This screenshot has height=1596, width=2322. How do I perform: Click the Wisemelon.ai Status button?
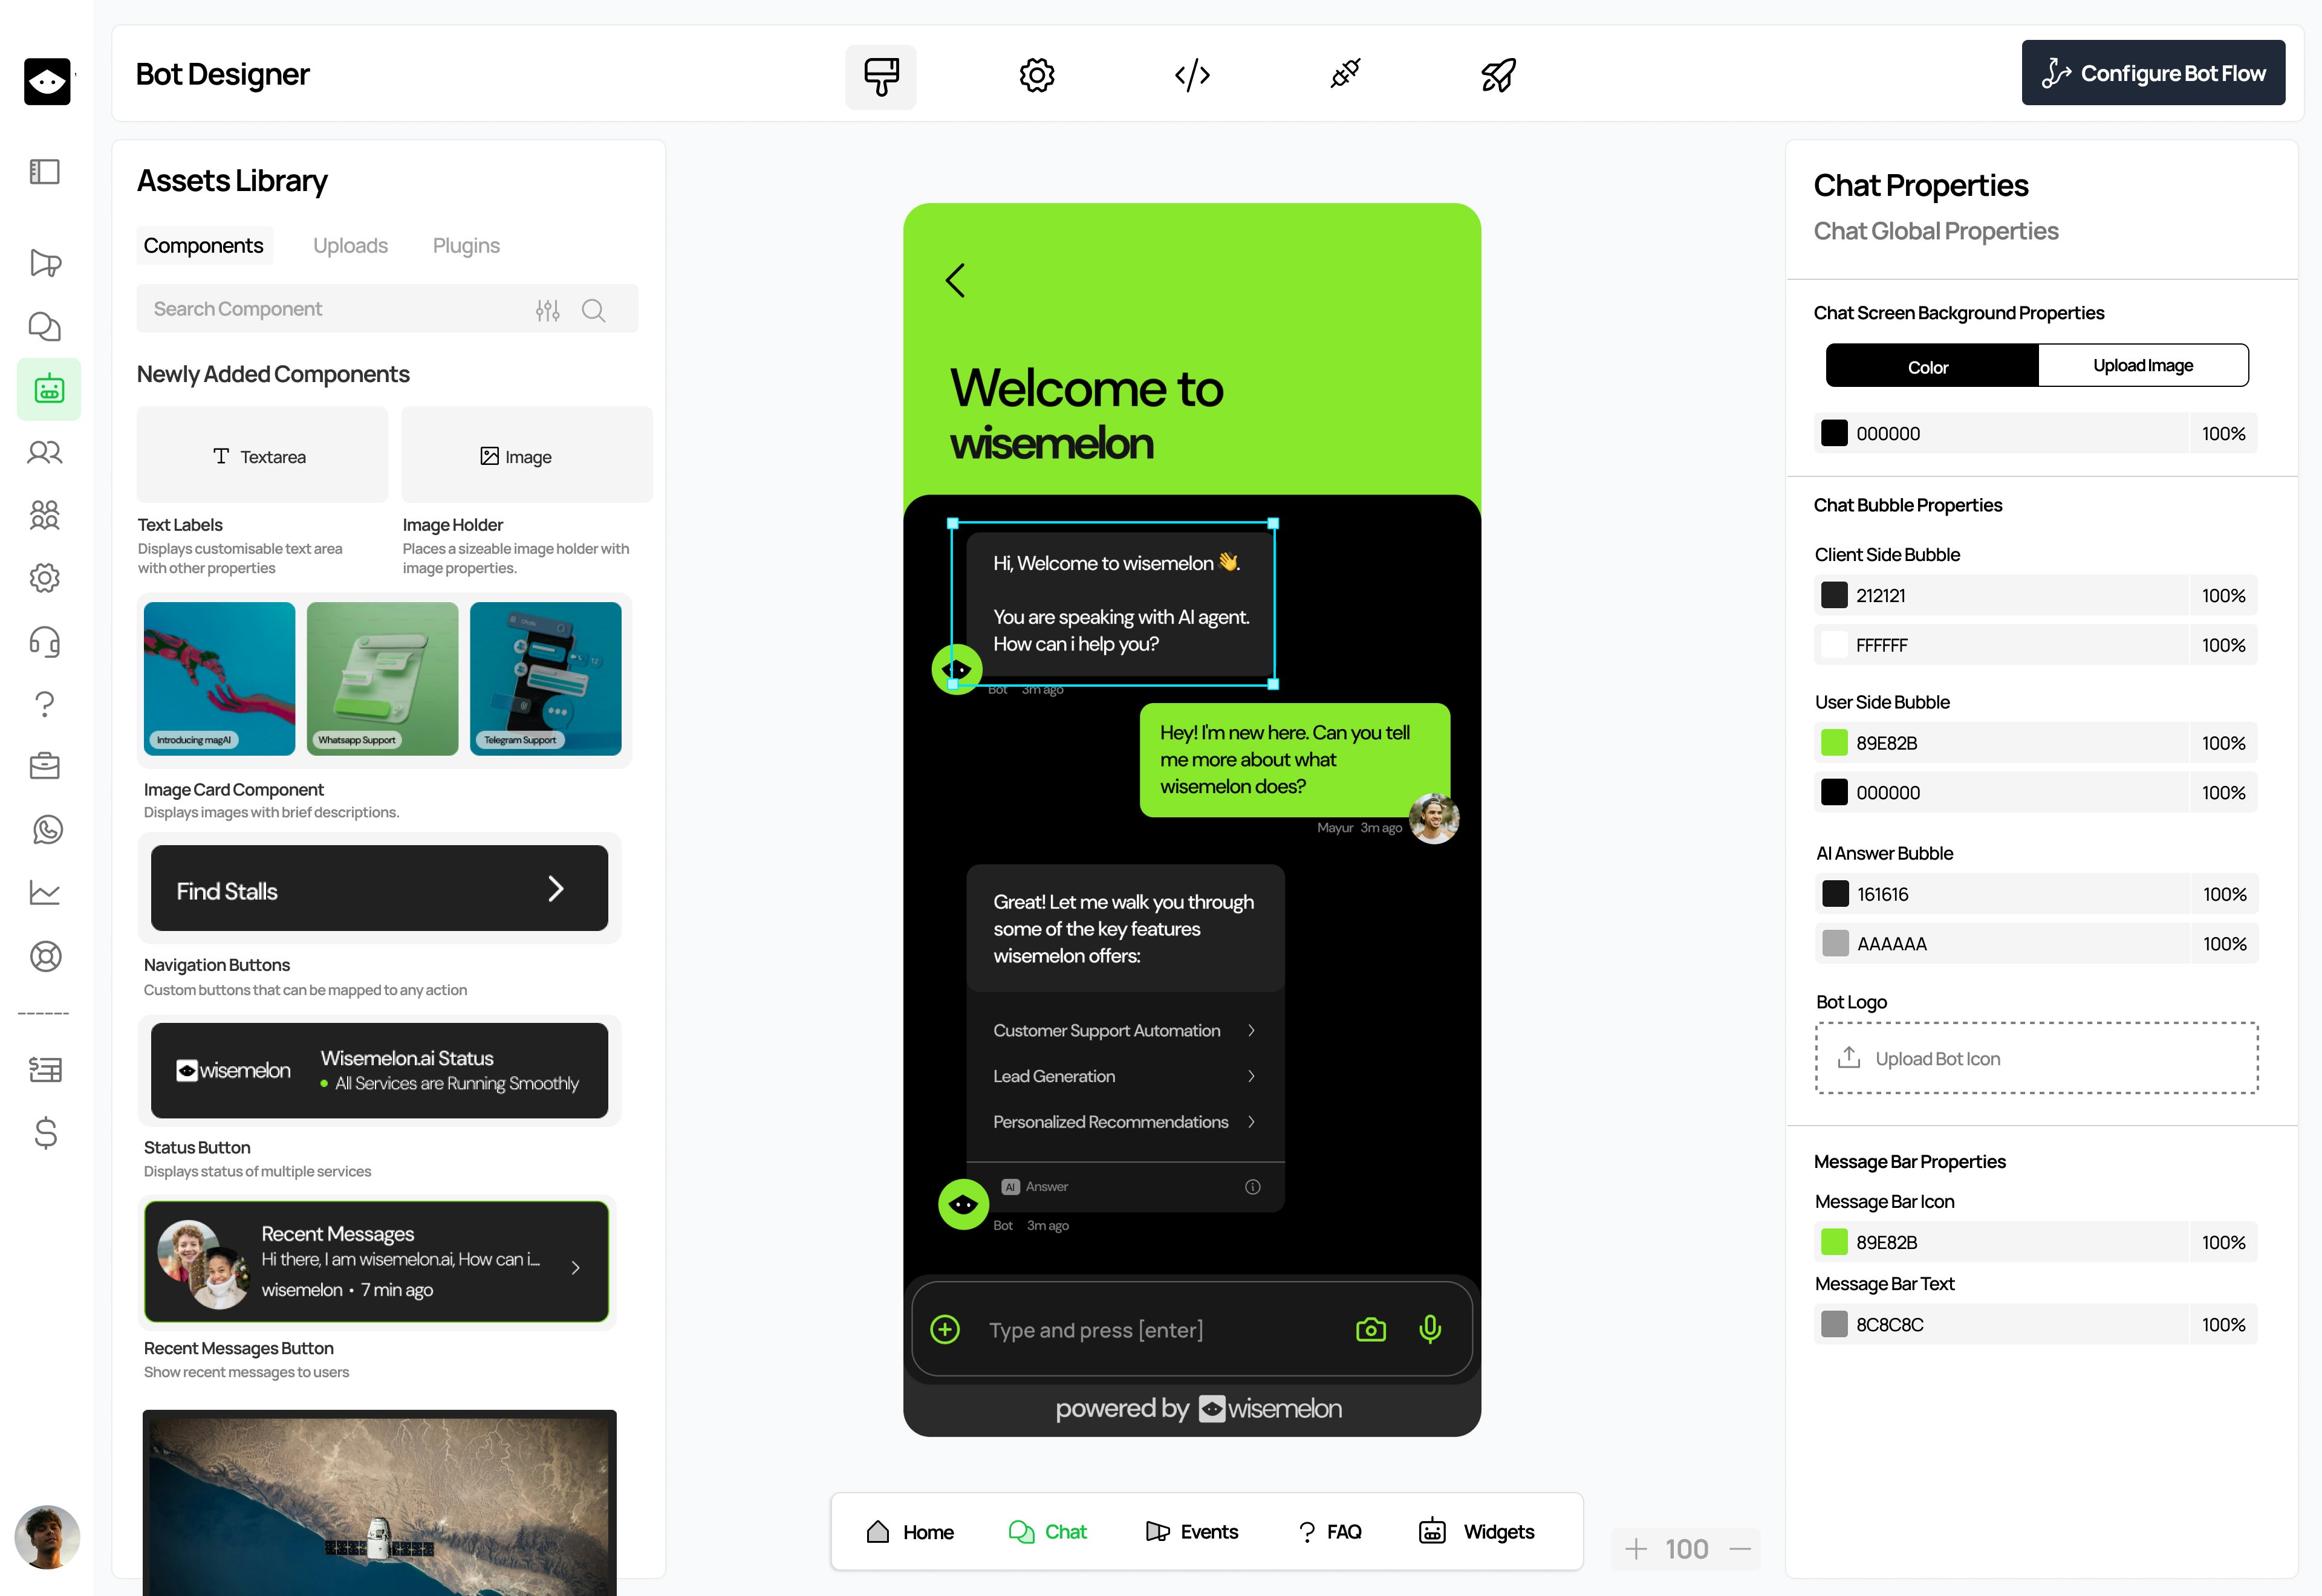(x=380, y=1071)
